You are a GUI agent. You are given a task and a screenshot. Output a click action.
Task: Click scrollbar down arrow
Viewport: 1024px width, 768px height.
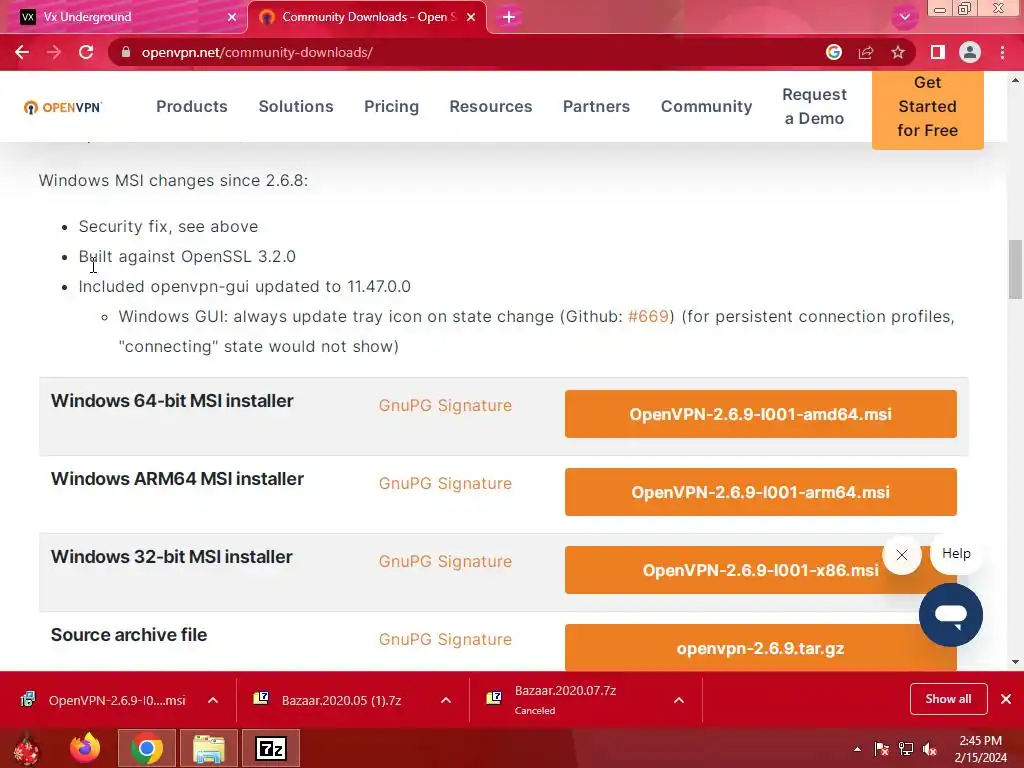pyautogui.click(x=1015, y=662)
